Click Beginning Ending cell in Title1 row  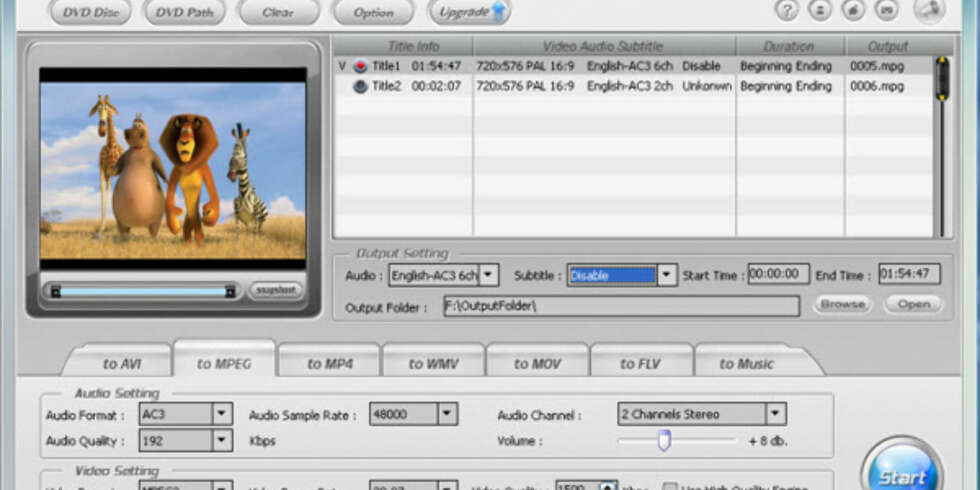point(786,66)
